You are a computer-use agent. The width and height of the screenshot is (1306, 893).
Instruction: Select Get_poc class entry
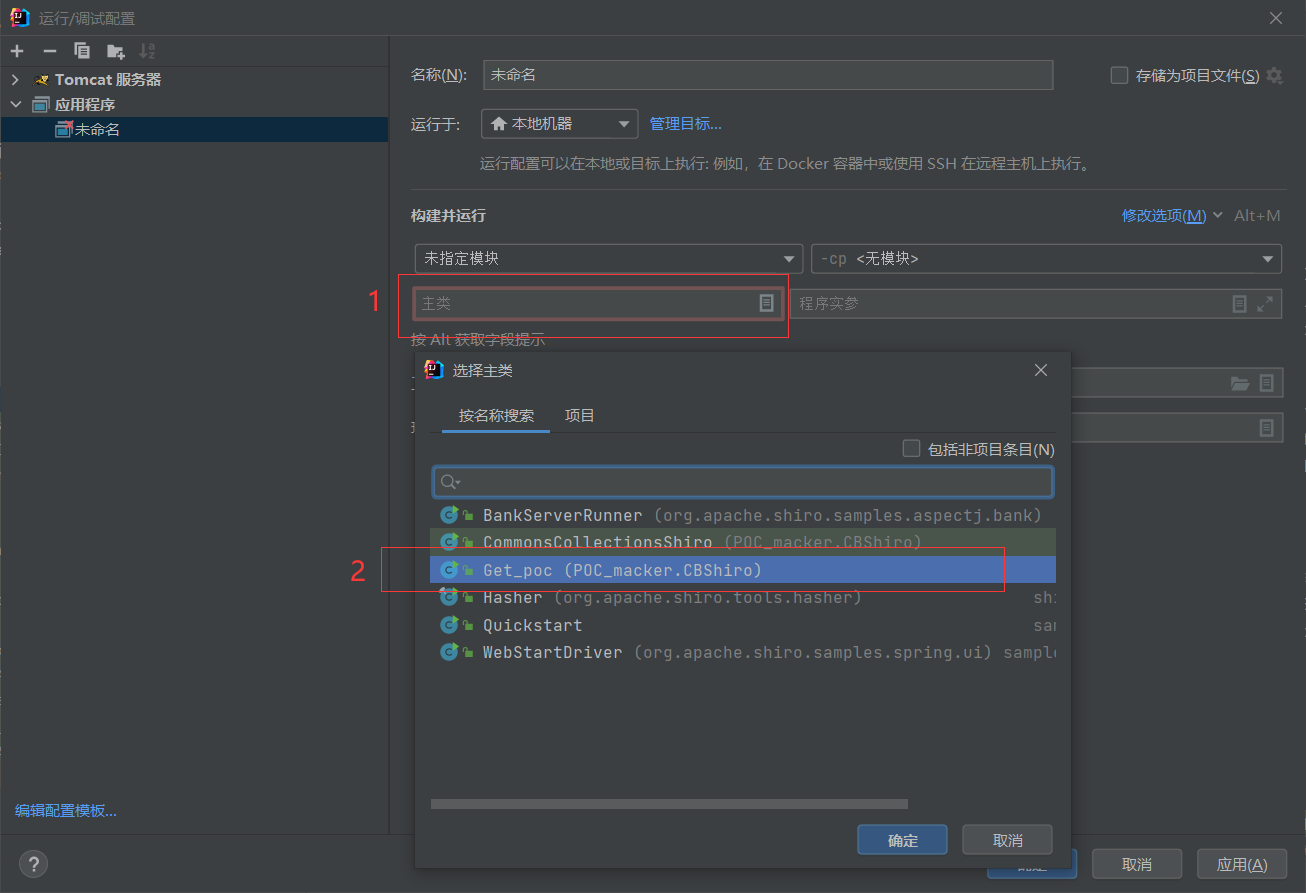coord(743,570)
